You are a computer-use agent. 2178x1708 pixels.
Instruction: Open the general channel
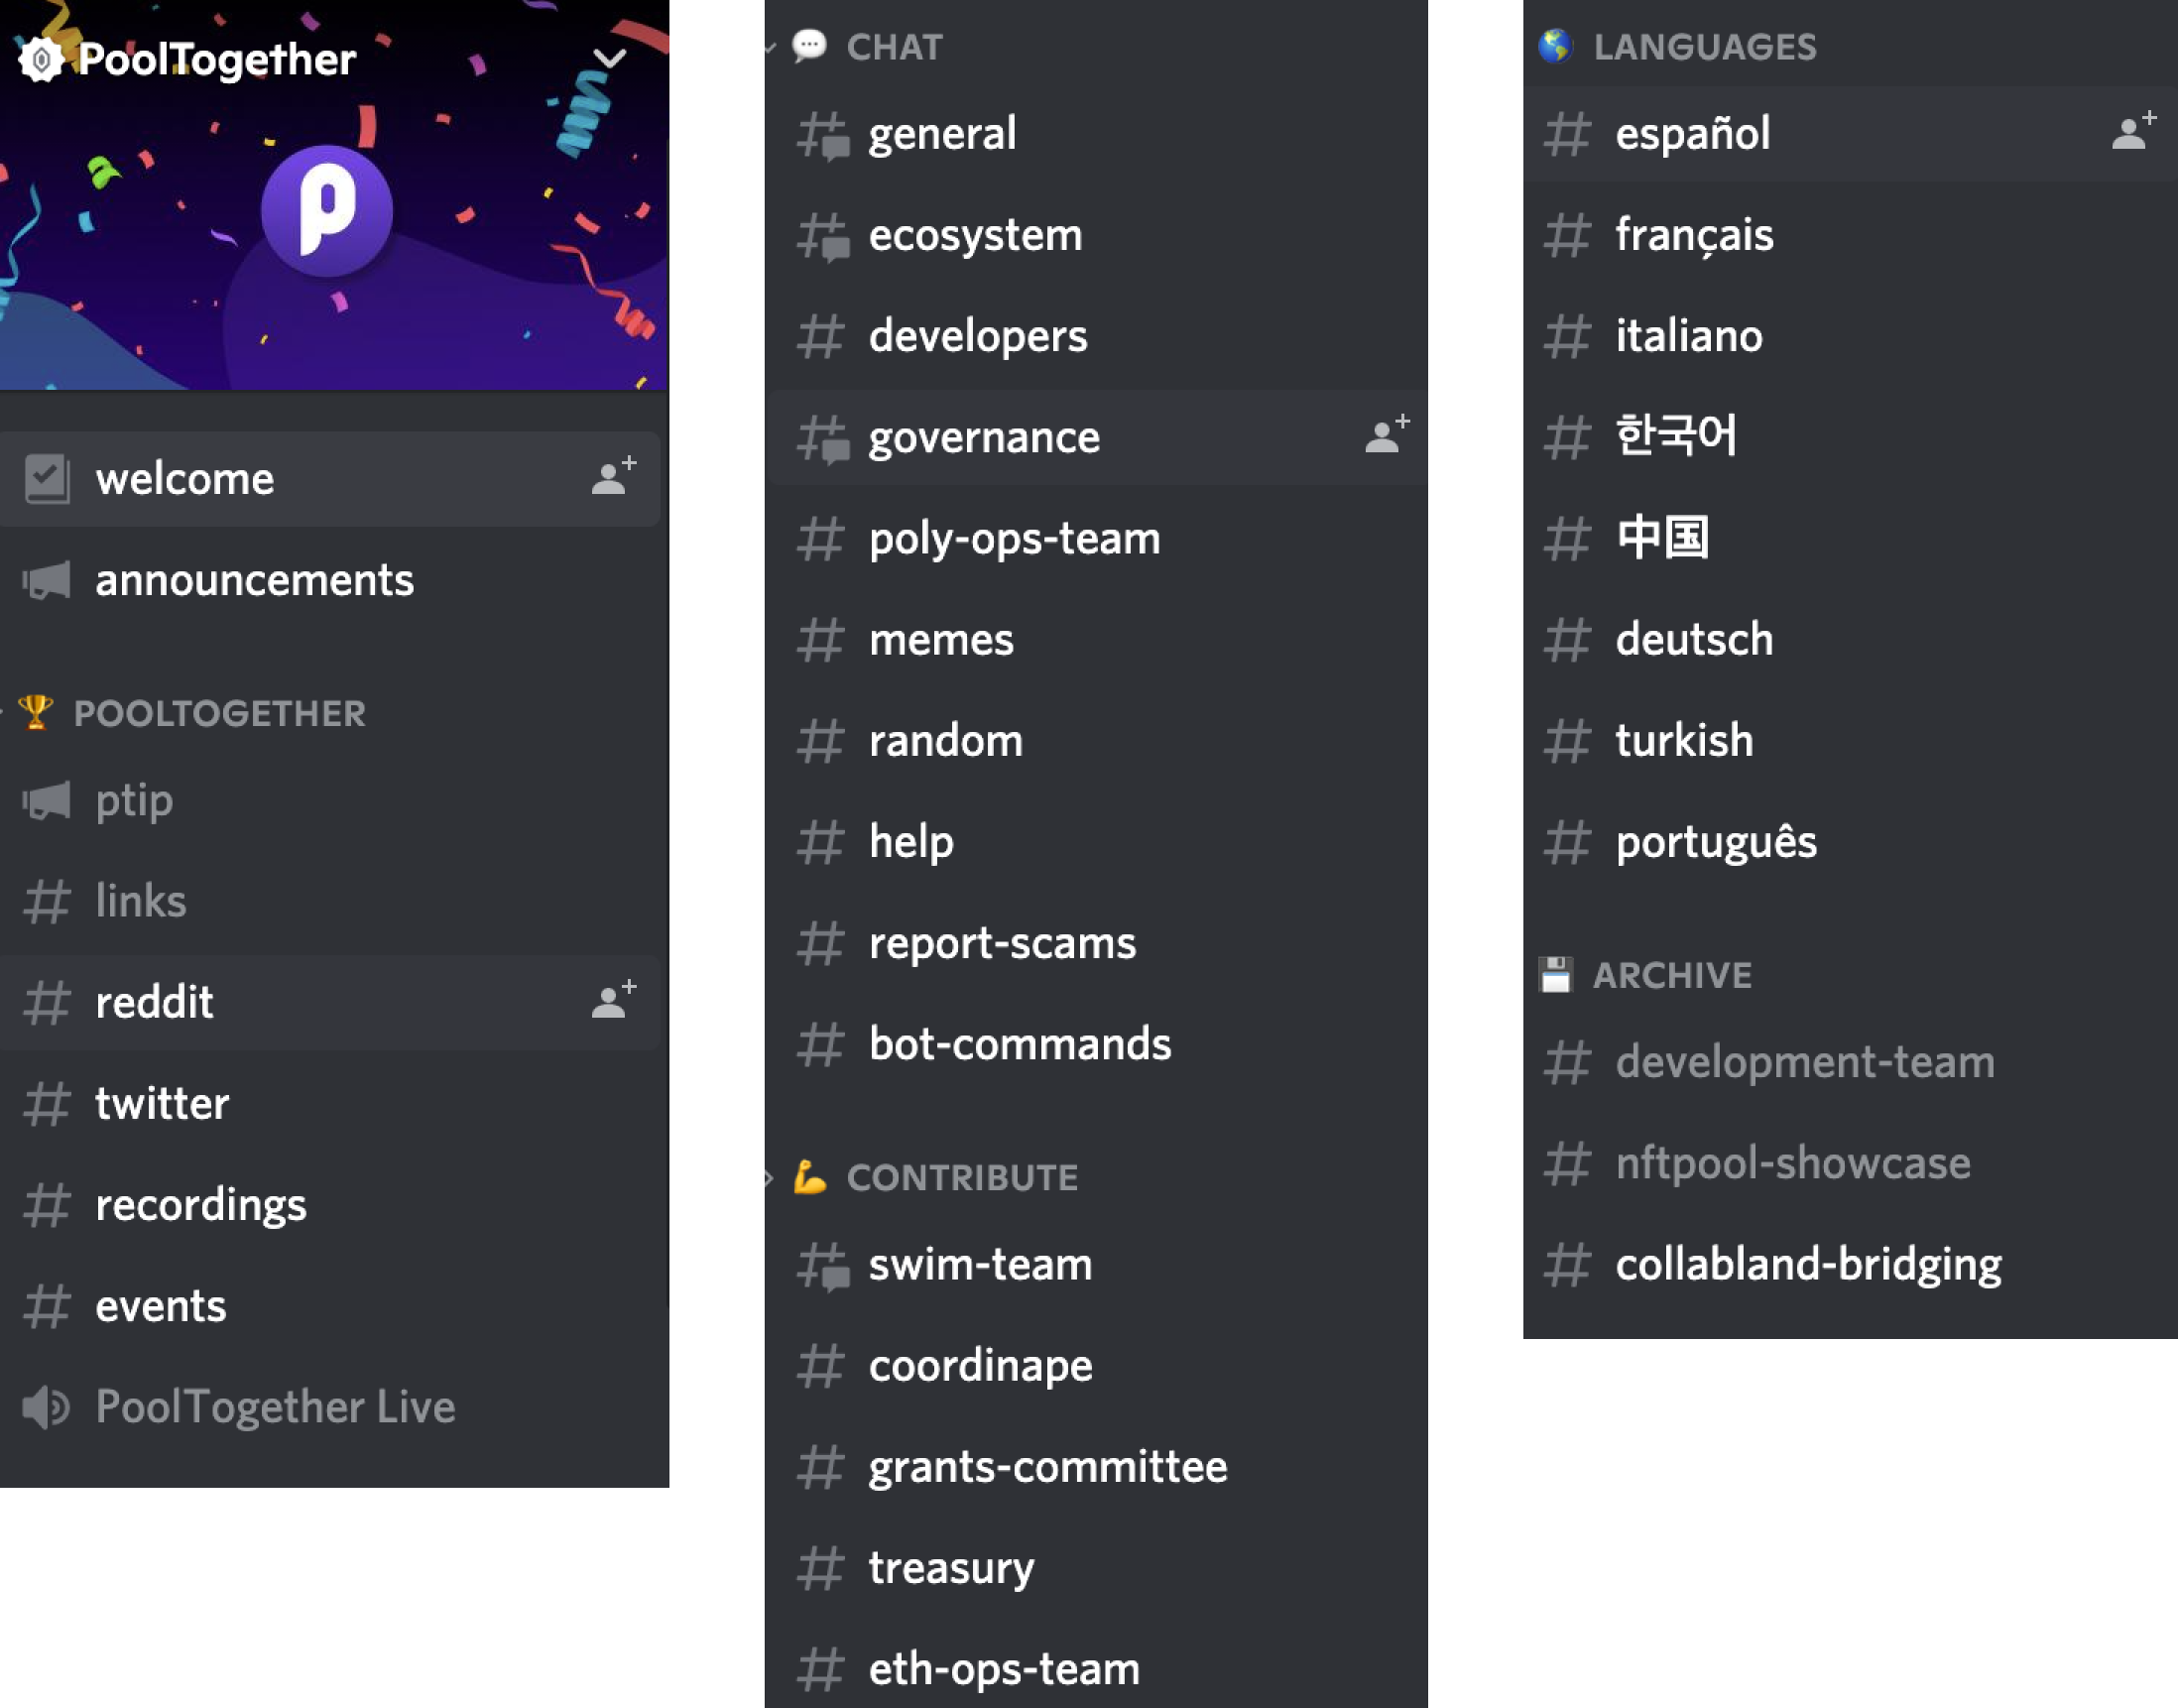[1098, 134]
